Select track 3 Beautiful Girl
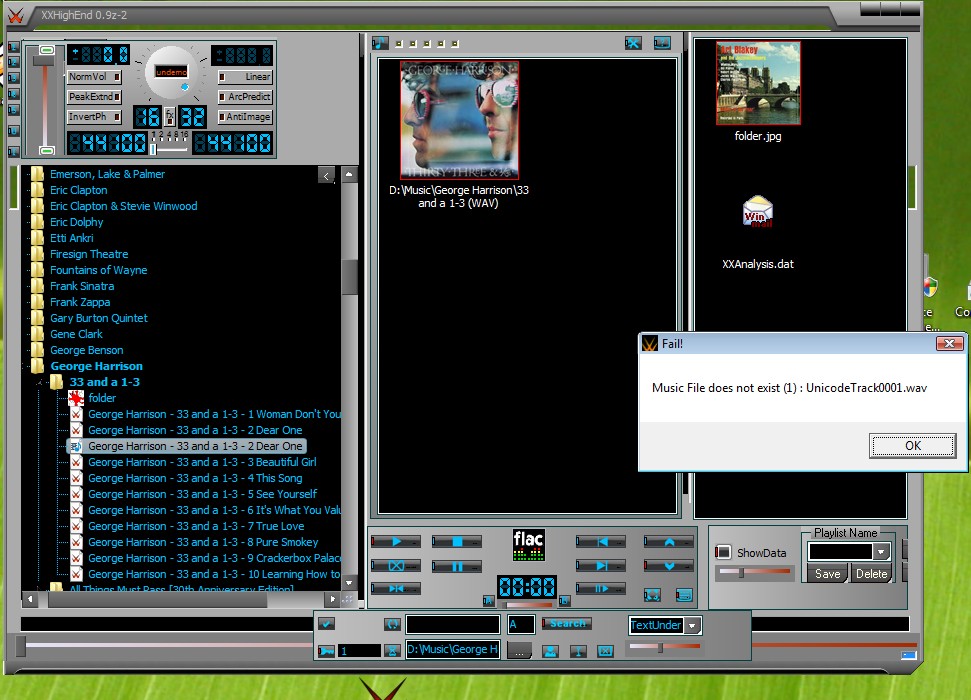This screenshot has height=700, width=971. (x=202, y=462)
